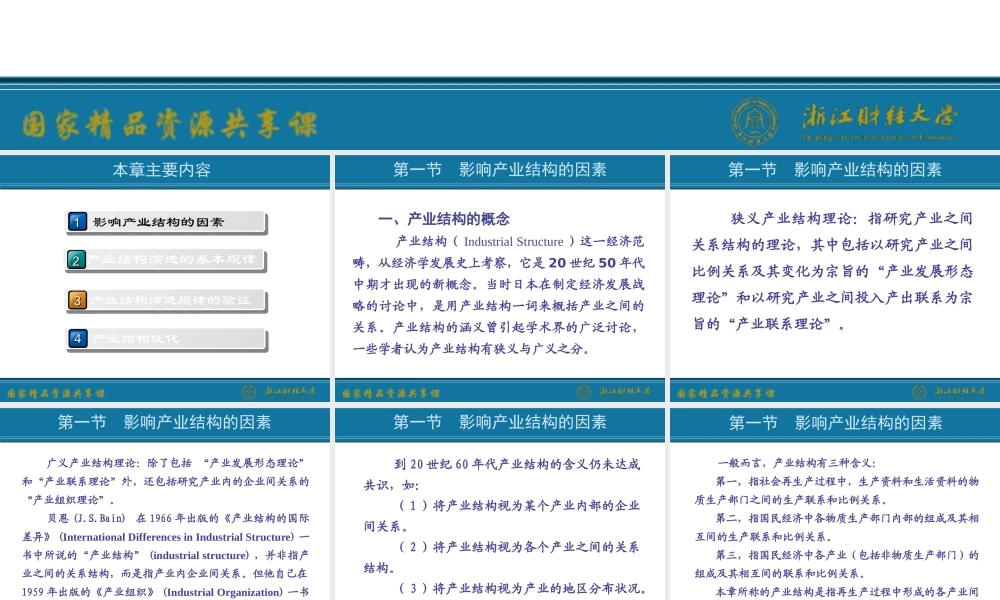Select the numbered badge 1 icon
Screen dimensions: 1000x600
[77, 221]
